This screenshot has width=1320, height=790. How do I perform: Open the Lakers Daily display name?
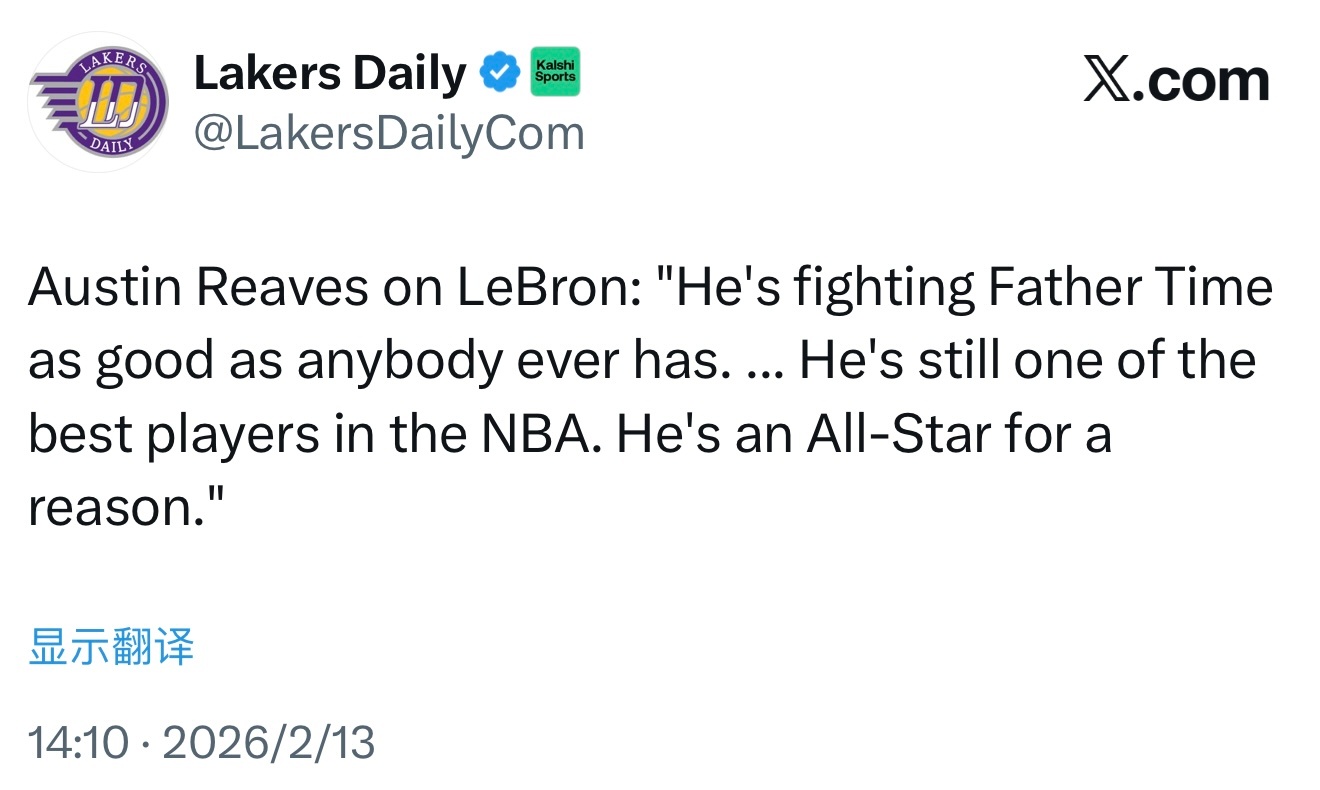coord(329,73)
